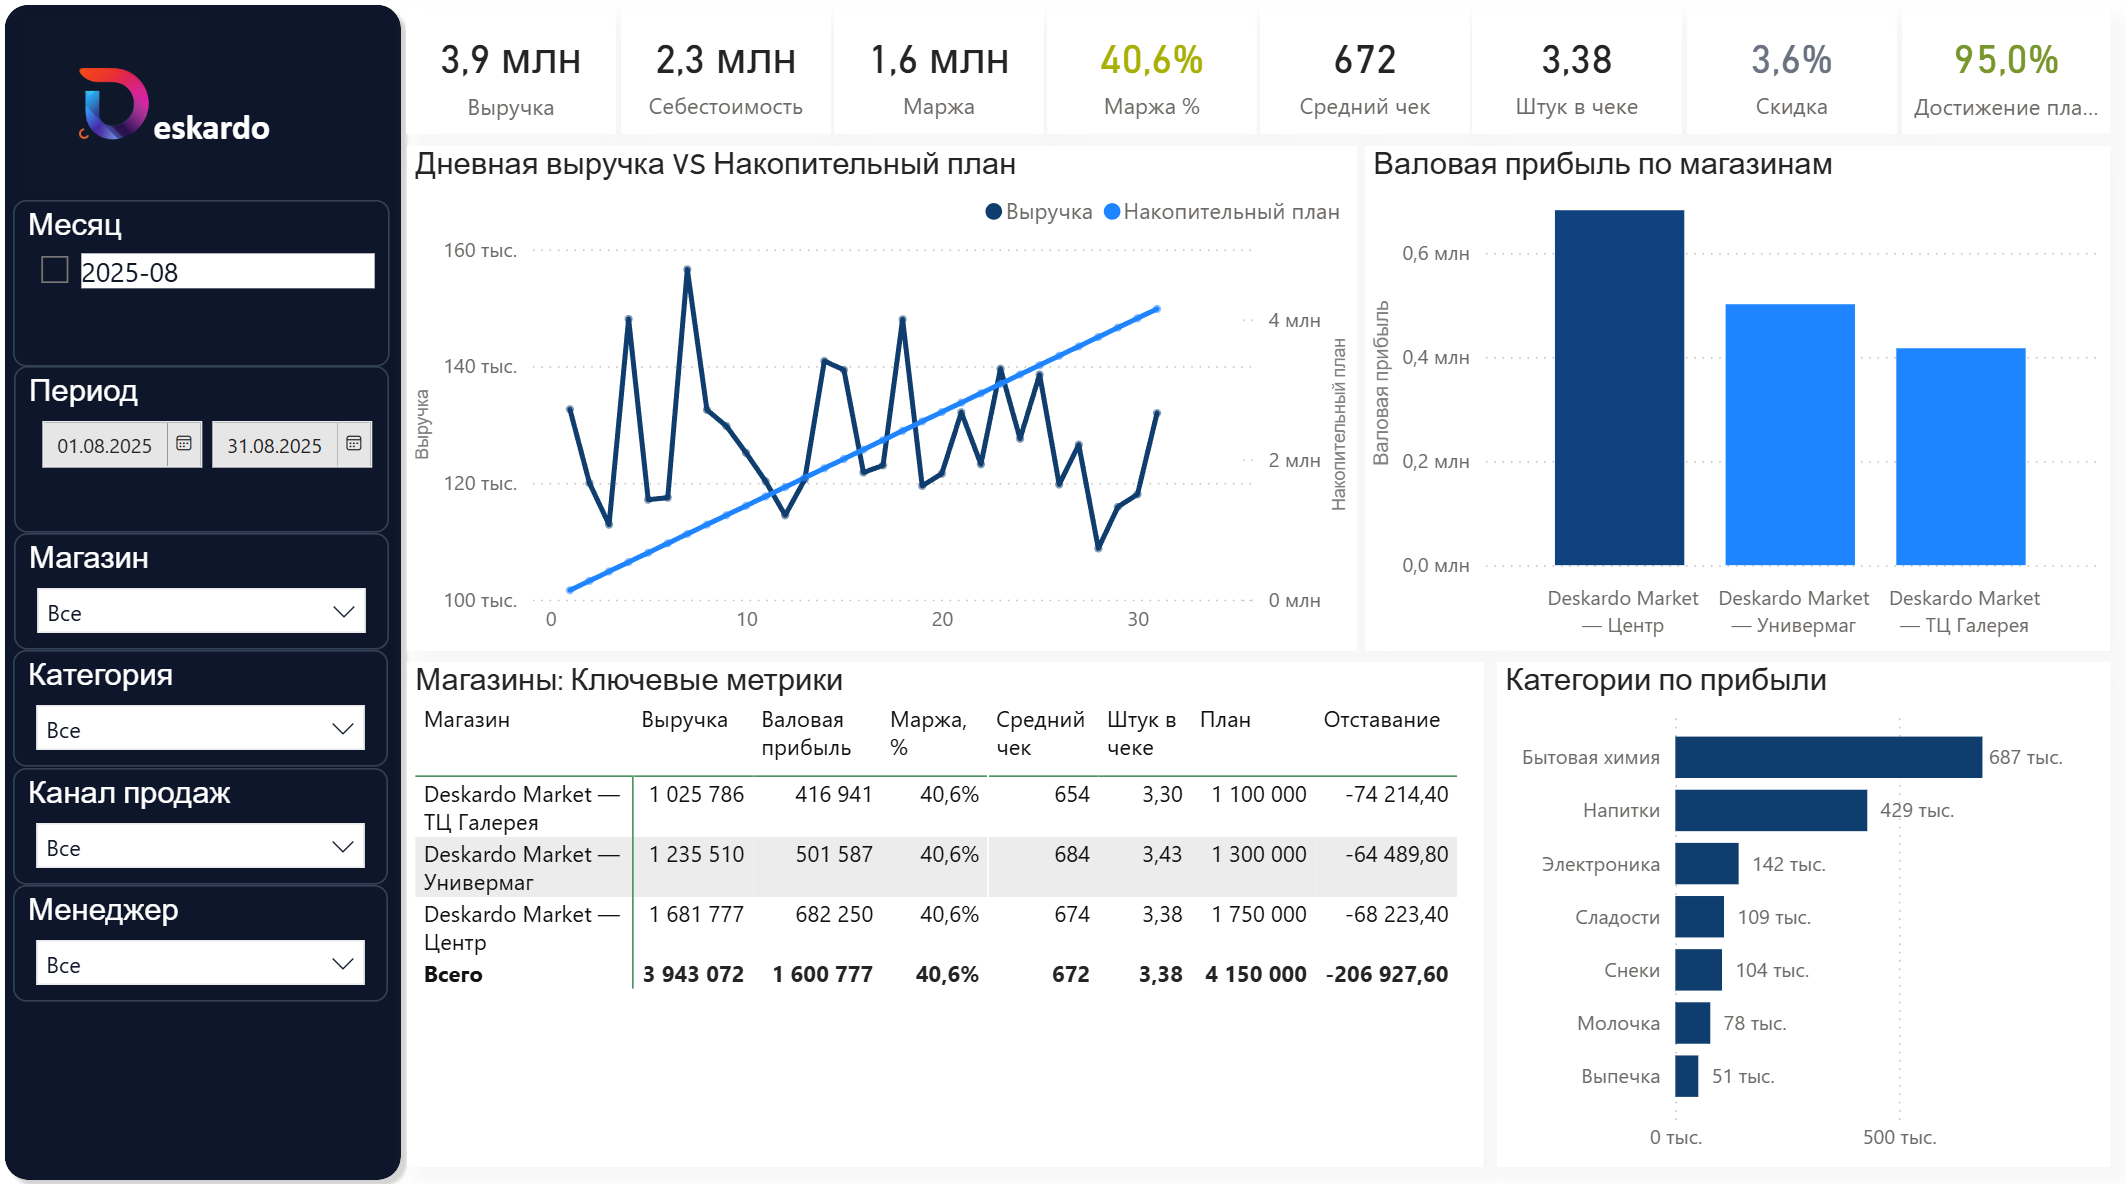This screenshot has width=2127, height=1184.
Task: Click the Выручка legend color dot
Action: (994, 212)
